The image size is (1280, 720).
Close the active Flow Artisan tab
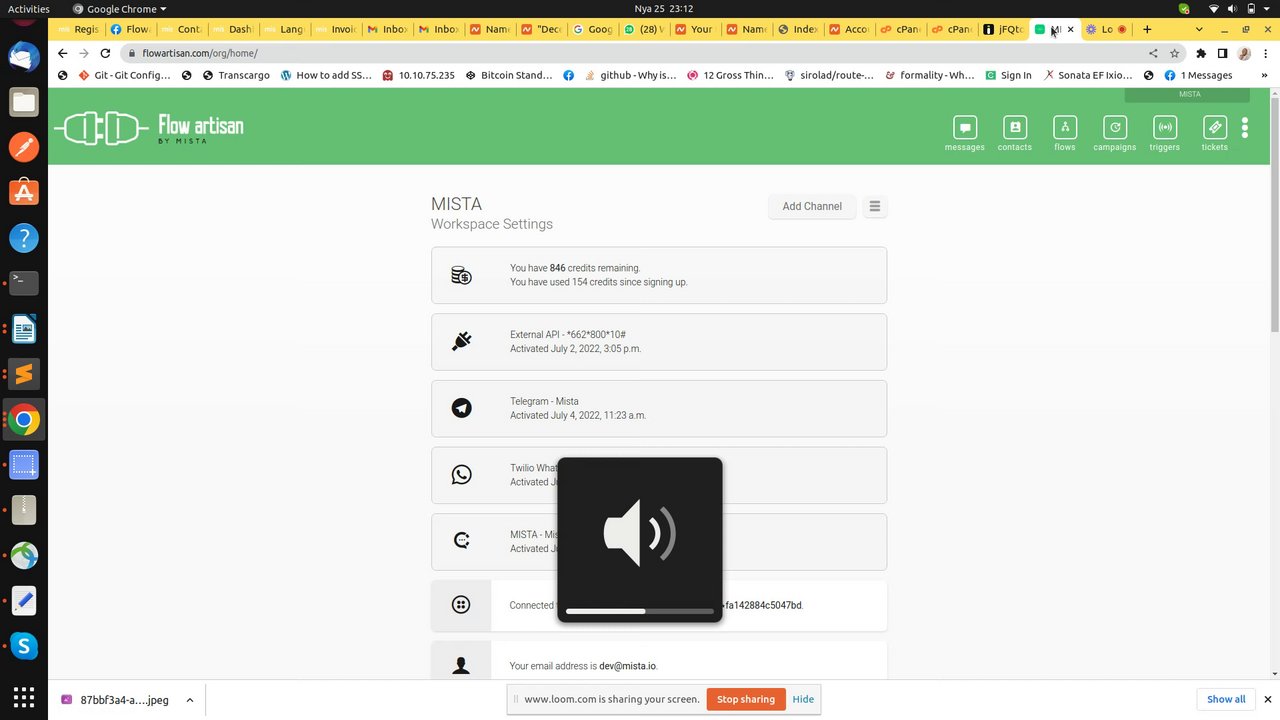click(x=1071, y=29)
